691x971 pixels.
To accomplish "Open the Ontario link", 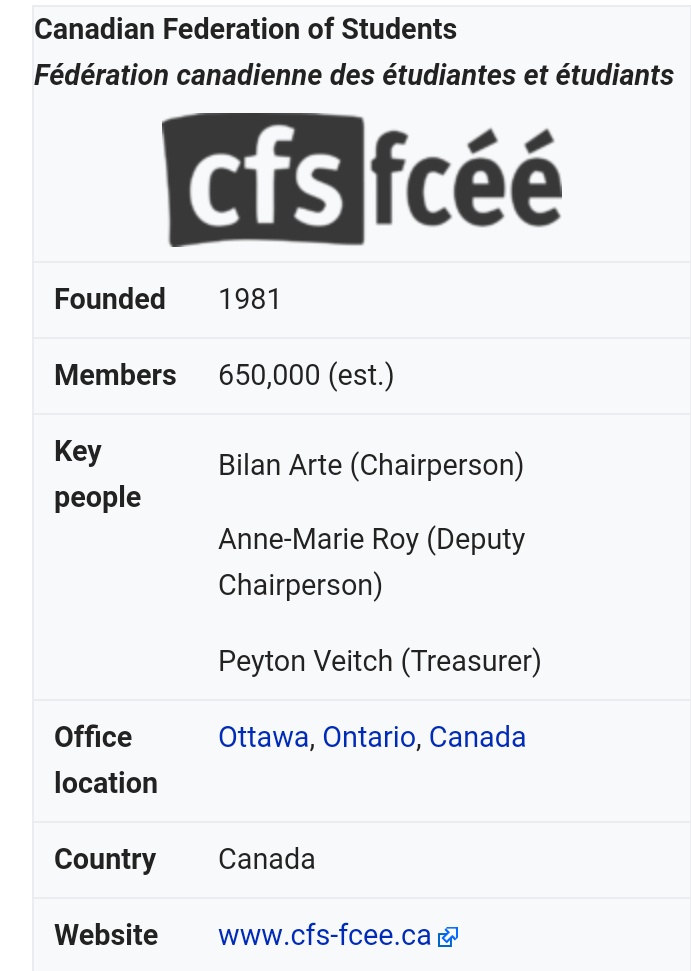I will [x=368, y=737].
